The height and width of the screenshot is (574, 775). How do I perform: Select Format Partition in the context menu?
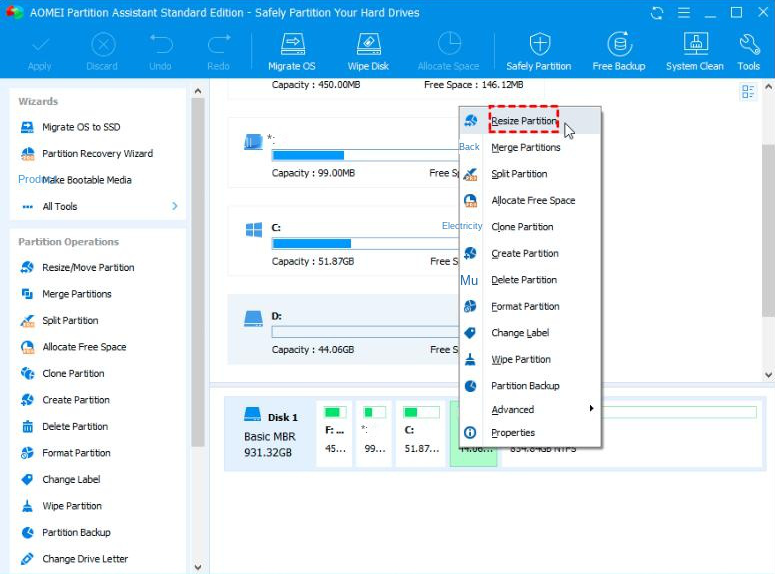click(x=525, y=307)
